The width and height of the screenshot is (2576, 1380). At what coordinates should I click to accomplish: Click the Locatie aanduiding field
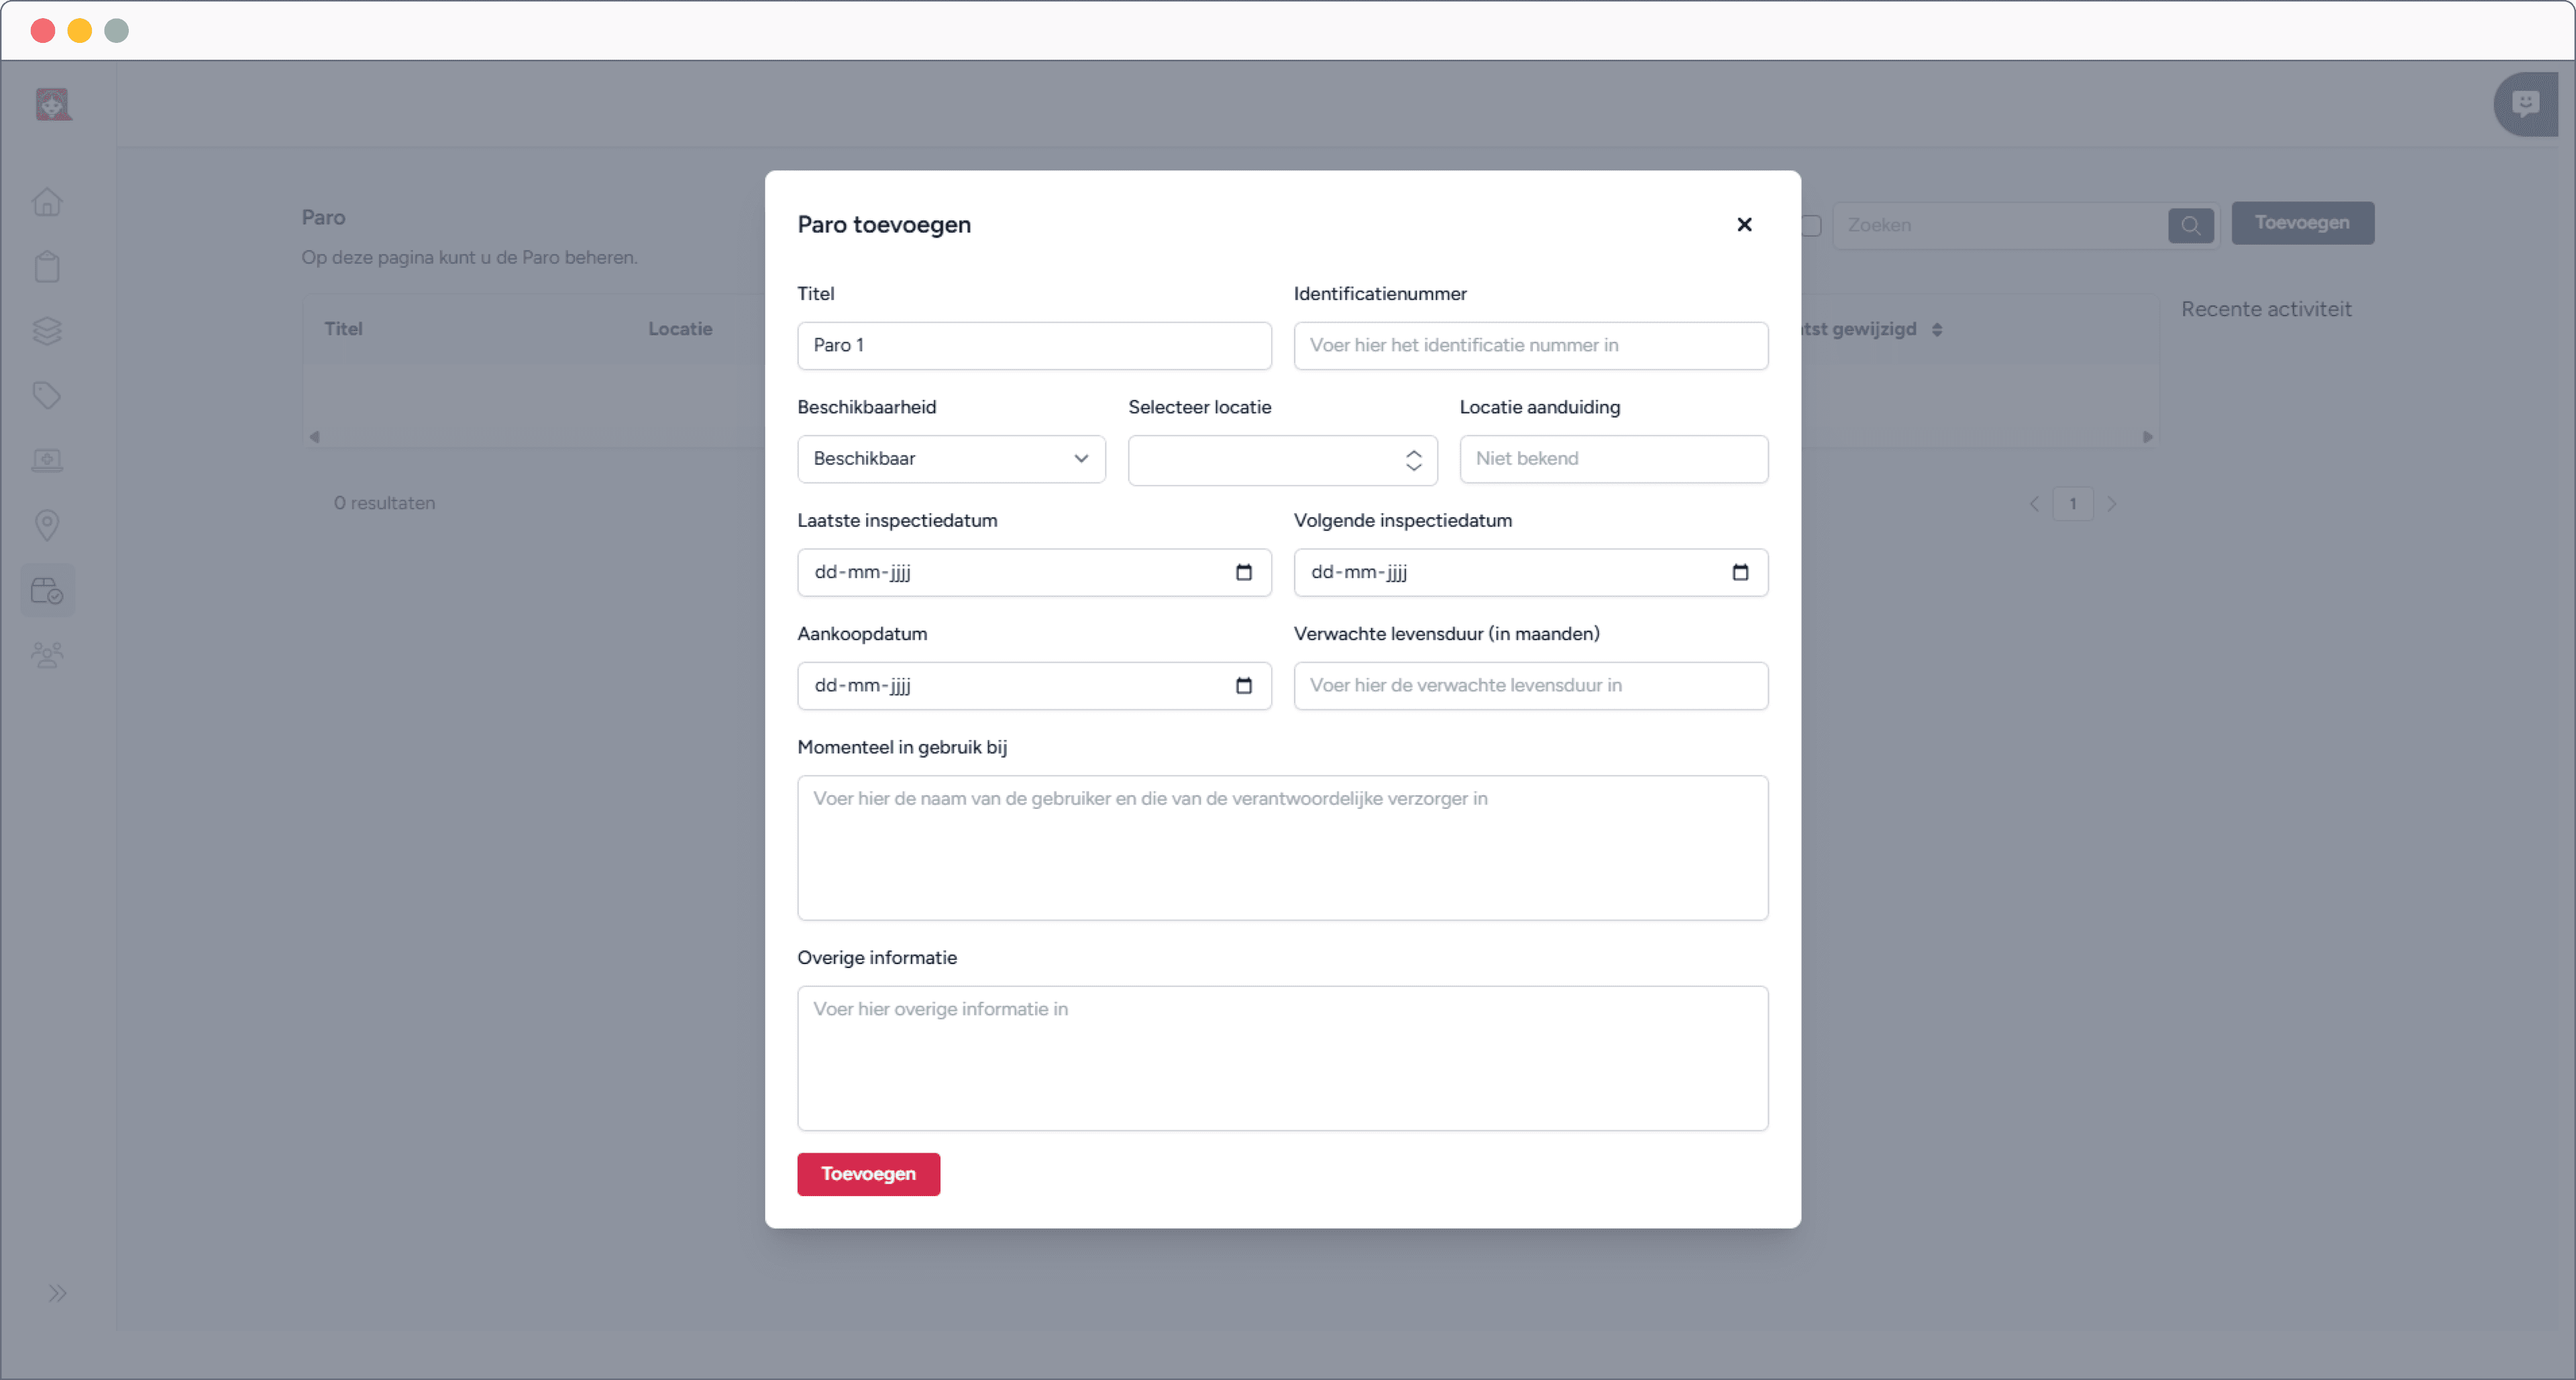1613,459
